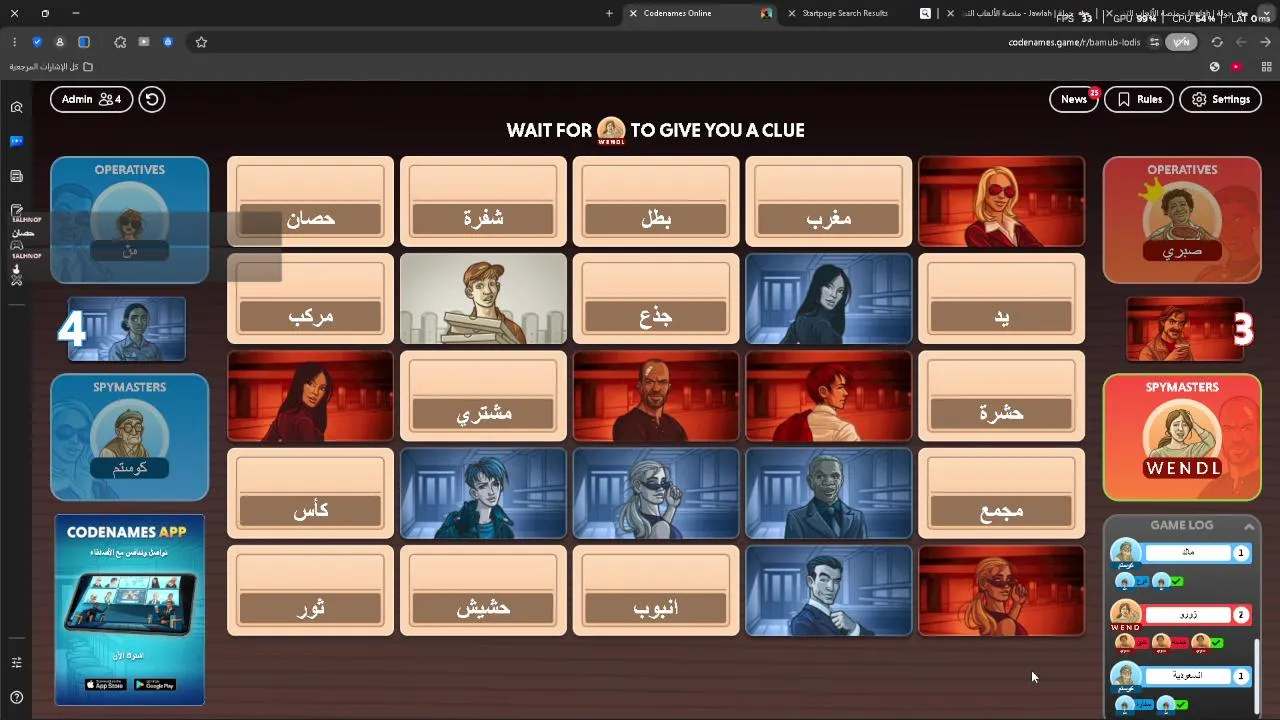The height and width of the screenshot is (720, 1280).
Task: Open the YouTube bookmark icon
Action: point(1237,67)
